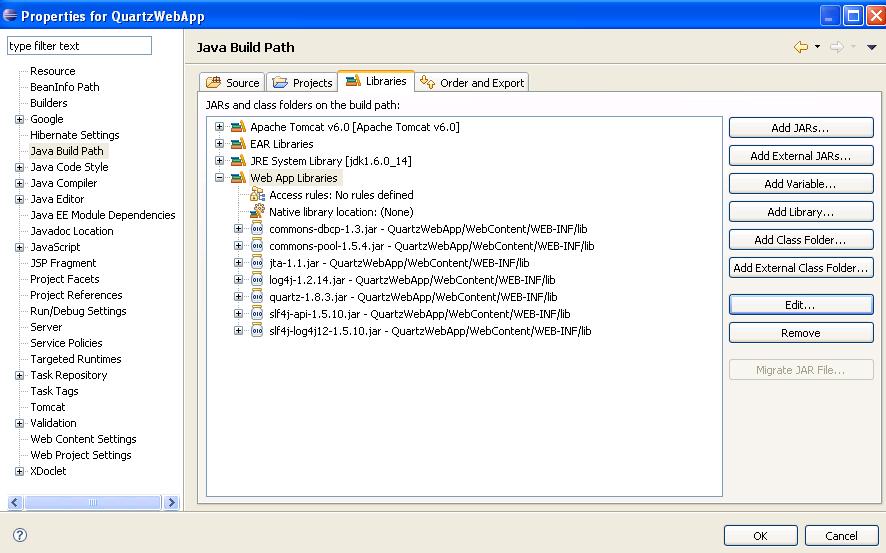The height and width of the screenshot is (553, 886).
Task: Expand the Task Repository node
Action: tap(19, 375)
